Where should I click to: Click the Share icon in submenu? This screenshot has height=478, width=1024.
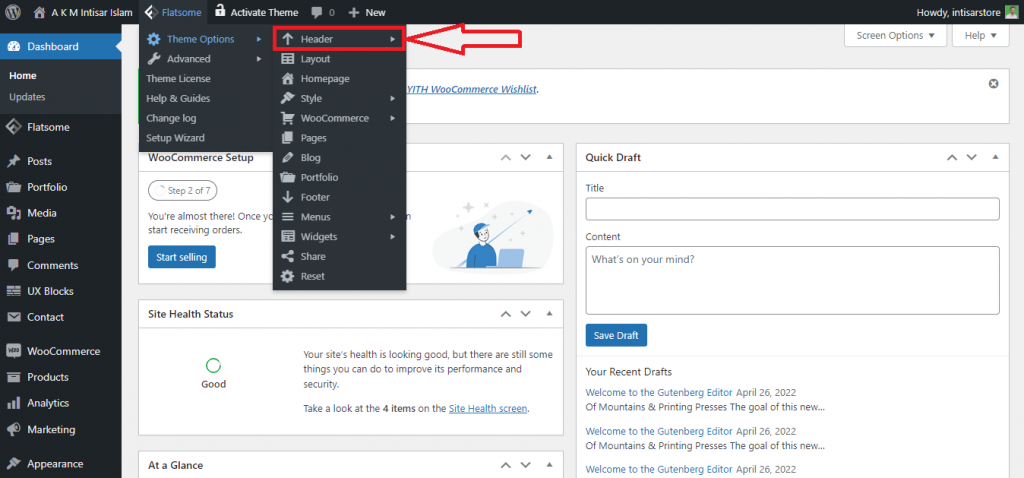pos(287,256)
